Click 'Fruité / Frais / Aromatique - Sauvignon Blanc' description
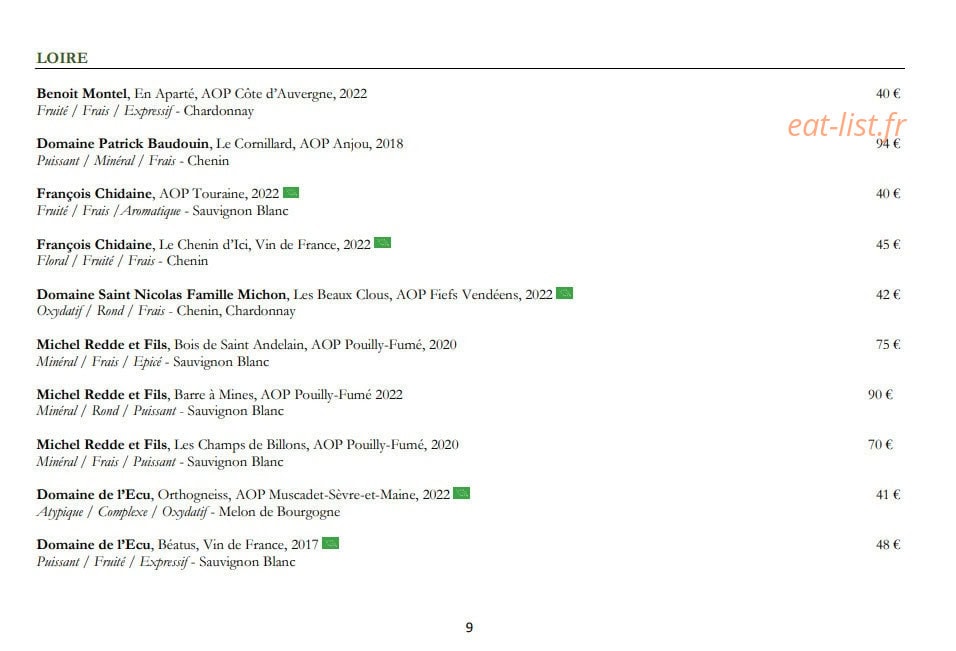Screen dimensions: 956x651 (x=162, y=211)
